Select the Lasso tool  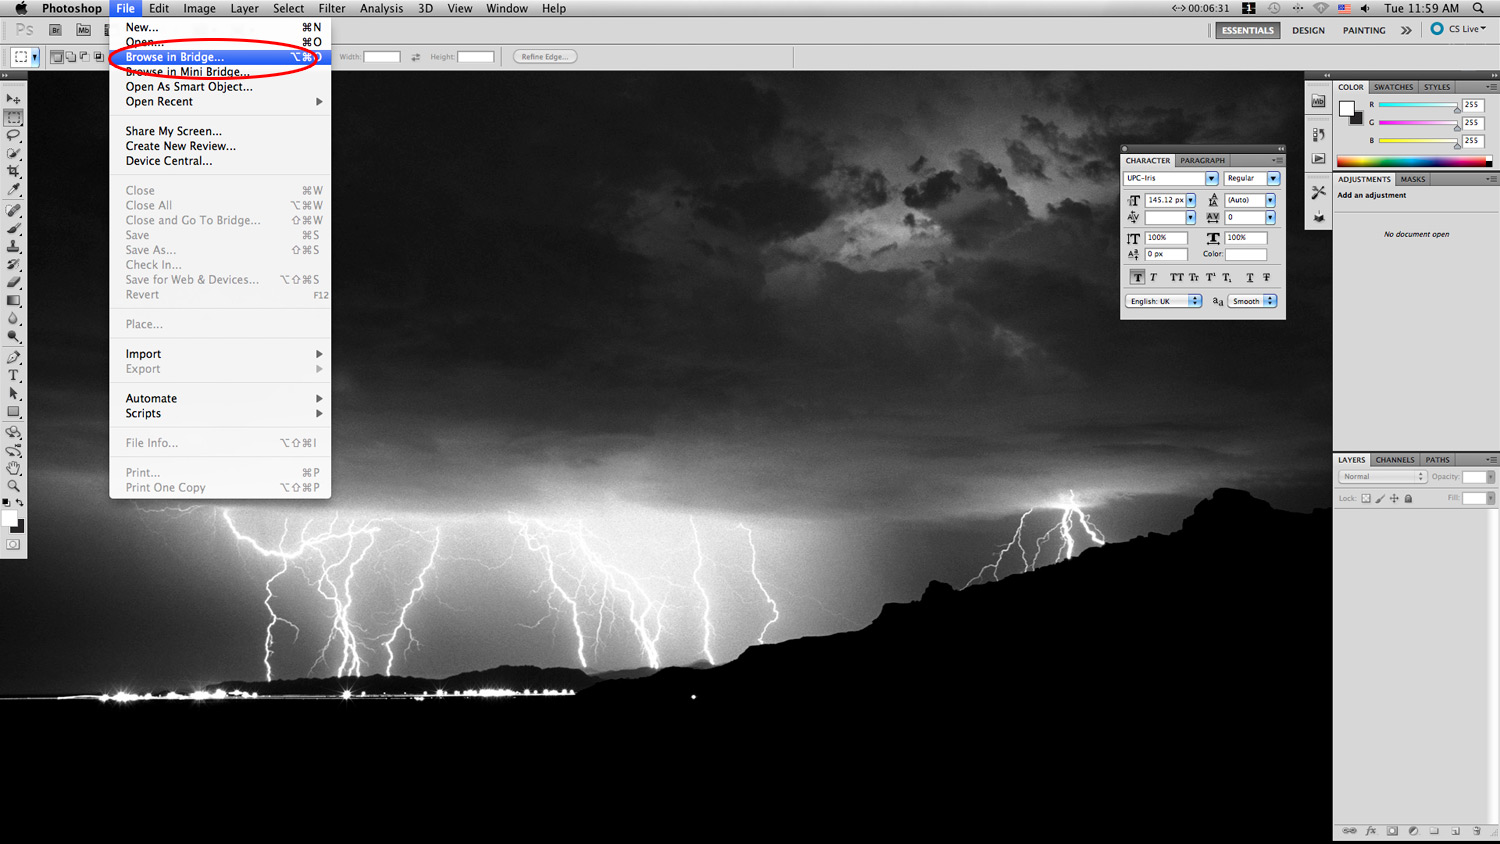(13, 135)
